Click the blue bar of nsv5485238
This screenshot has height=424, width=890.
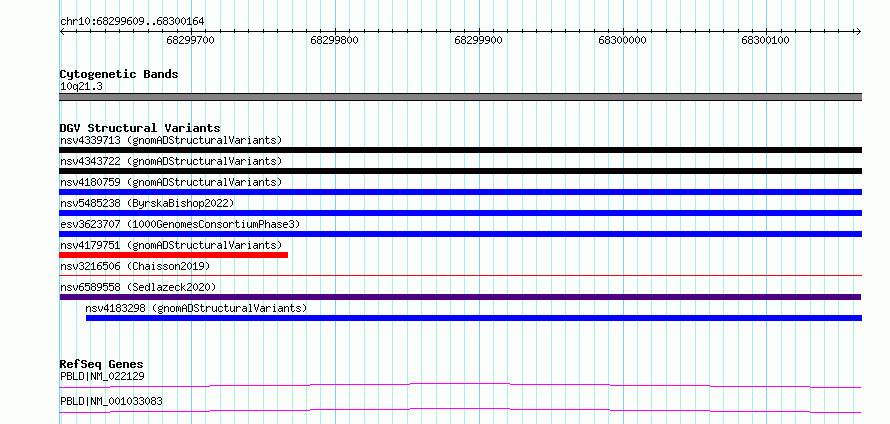[461, 213]
